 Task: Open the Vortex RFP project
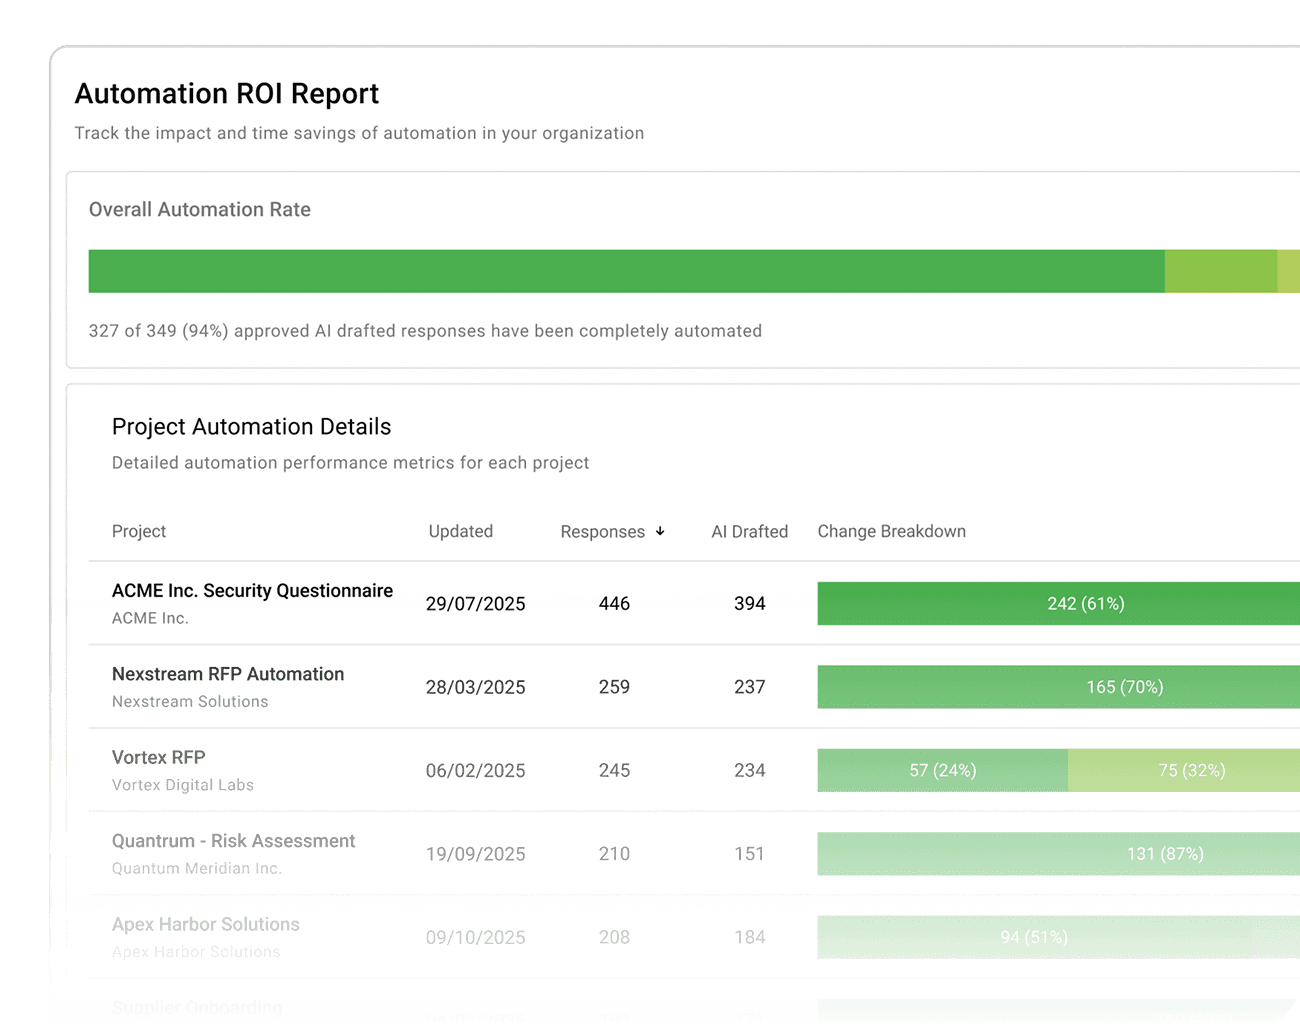159,757
